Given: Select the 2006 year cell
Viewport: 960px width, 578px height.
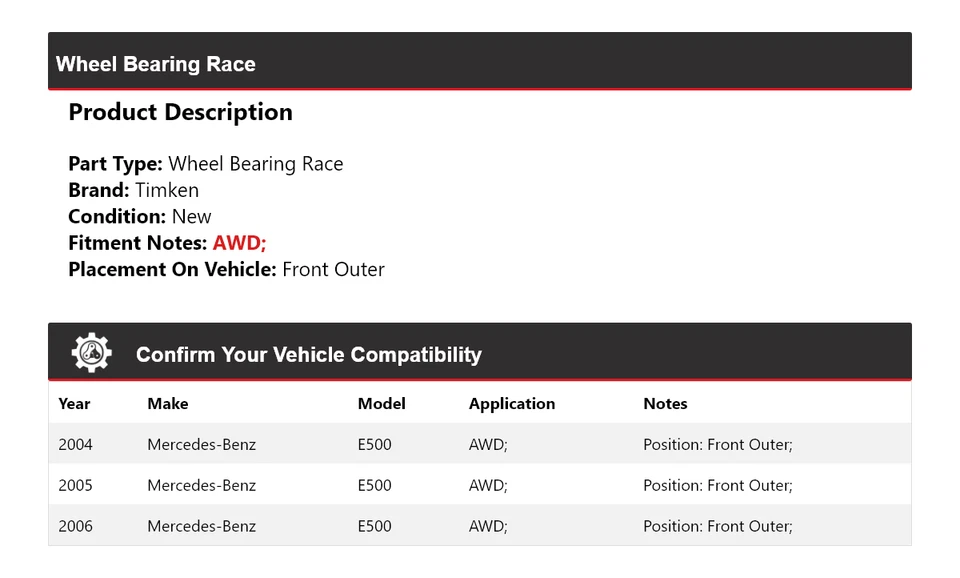Looking at the screenshot, I should click(75, 527).
